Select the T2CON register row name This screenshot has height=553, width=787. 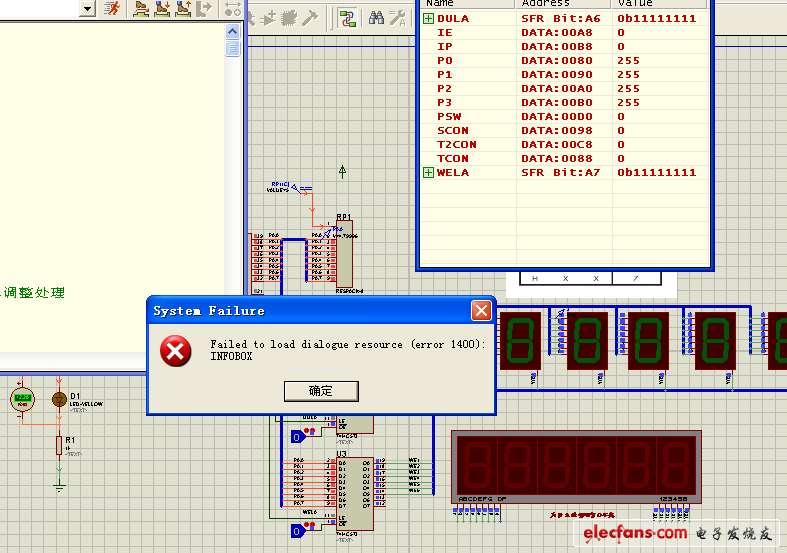[x=457, y=145]
